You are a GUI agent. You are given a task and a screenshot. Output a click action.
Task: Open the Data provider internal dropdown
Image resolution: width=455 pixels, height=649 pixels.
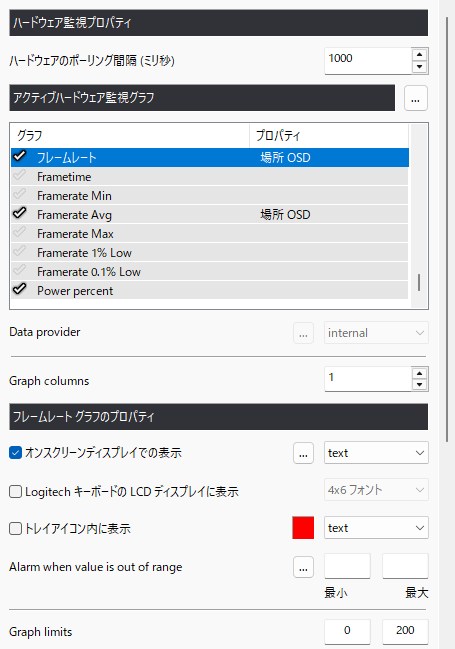coord(376,333)
